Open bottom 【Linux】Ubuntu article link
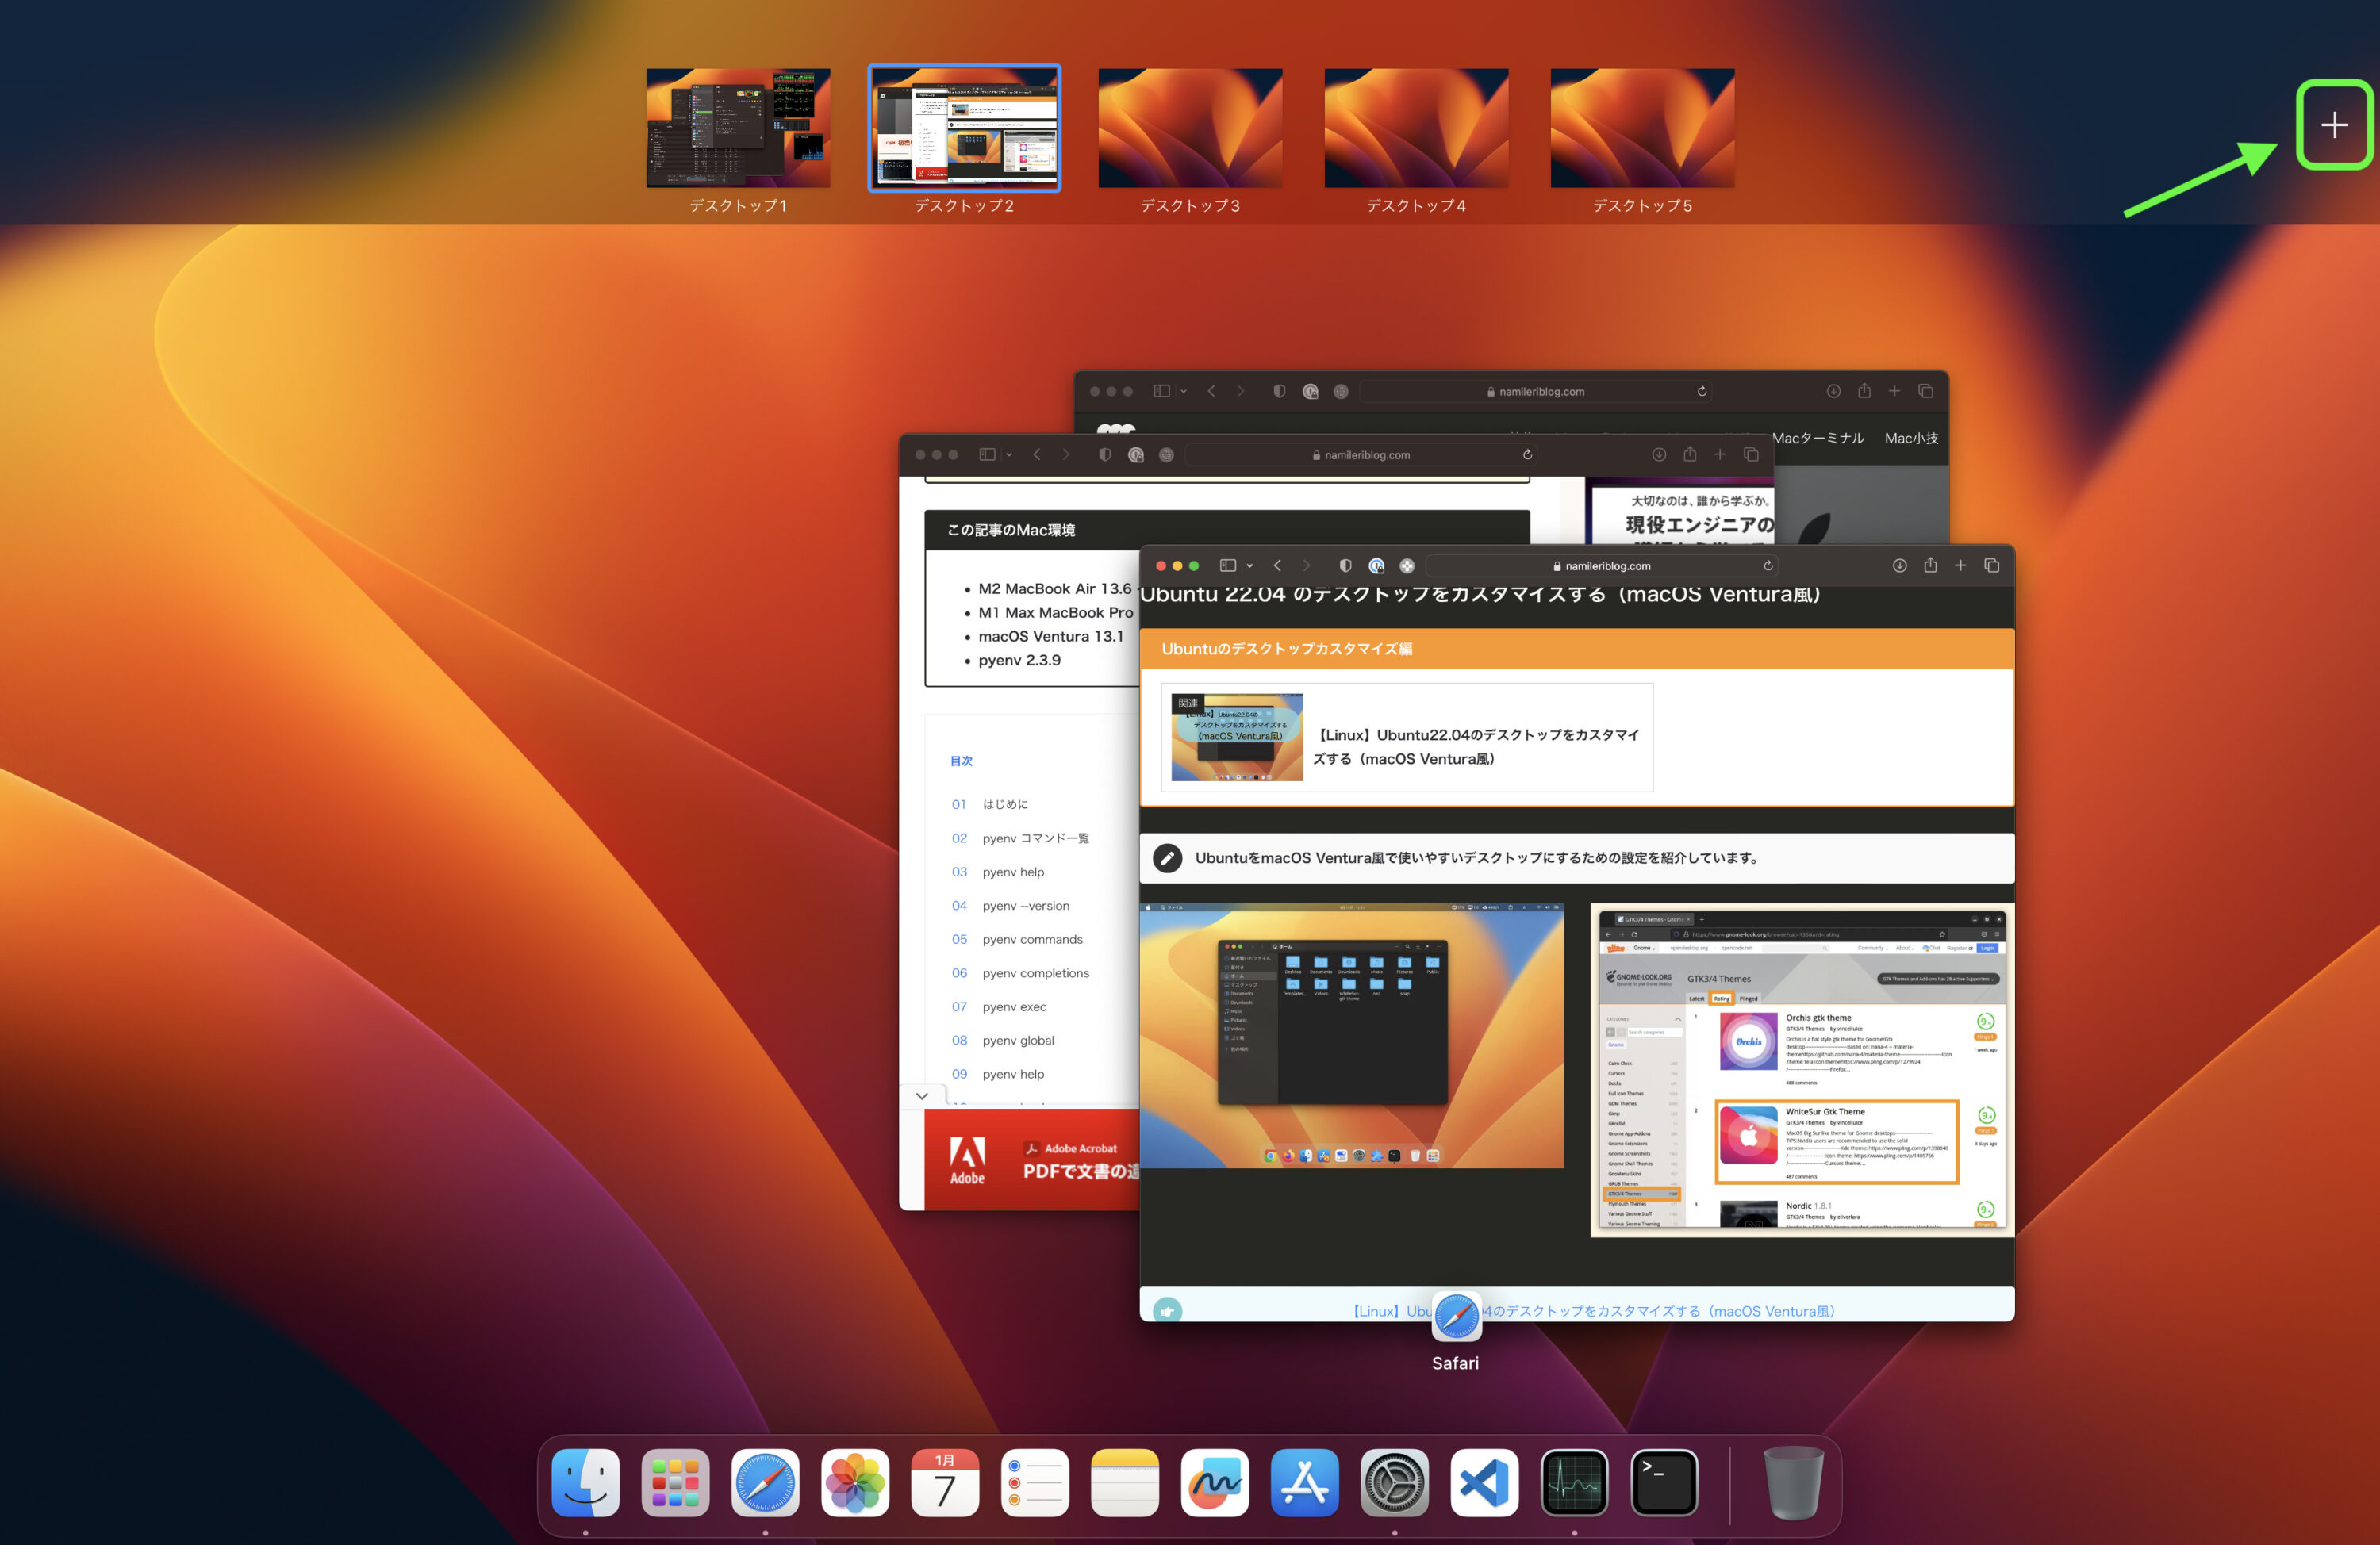 [x=1593, y=1311]
